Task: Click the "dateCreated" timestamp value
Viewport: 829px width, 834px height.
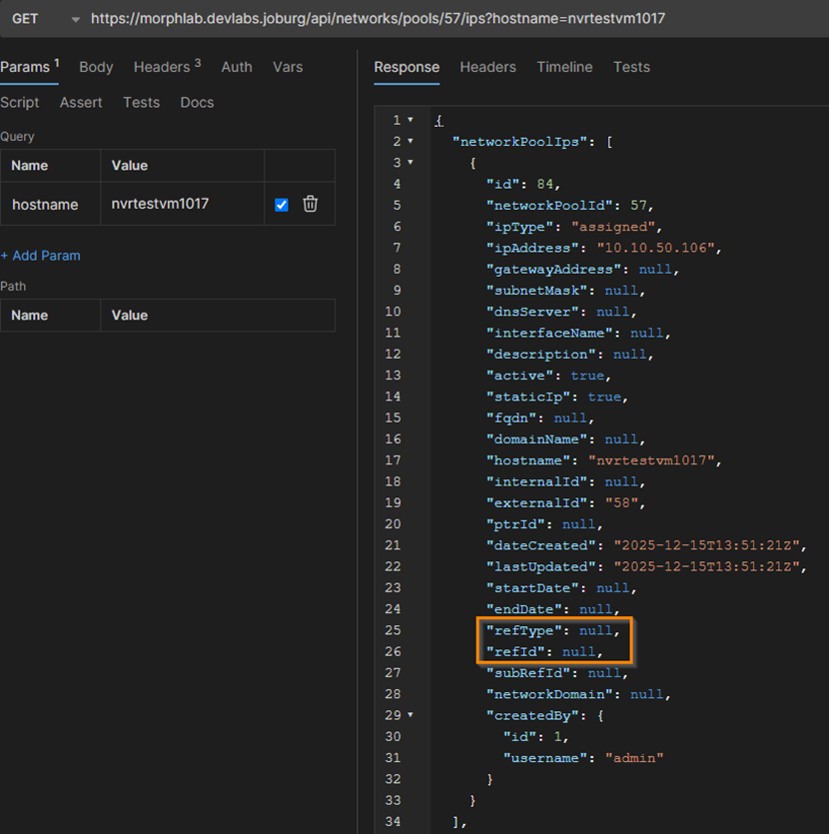Action: pyautogui.click(x=707, y=546)
